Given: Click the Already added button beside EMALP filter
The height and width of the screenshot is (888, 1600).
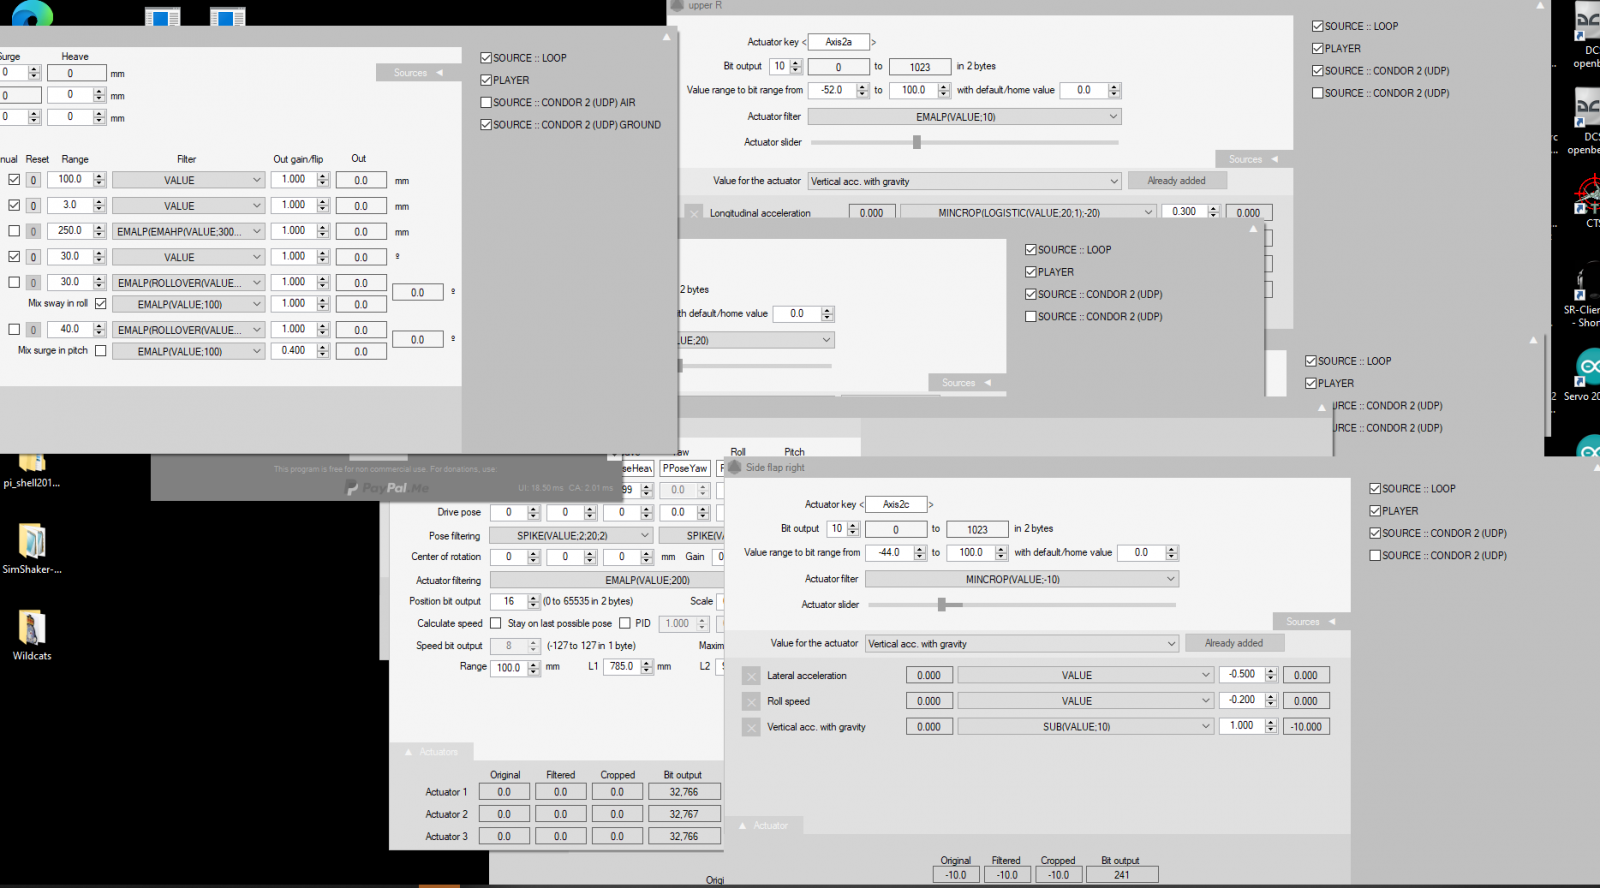Looking at the screenshot, I should [x=1176, y=181].
